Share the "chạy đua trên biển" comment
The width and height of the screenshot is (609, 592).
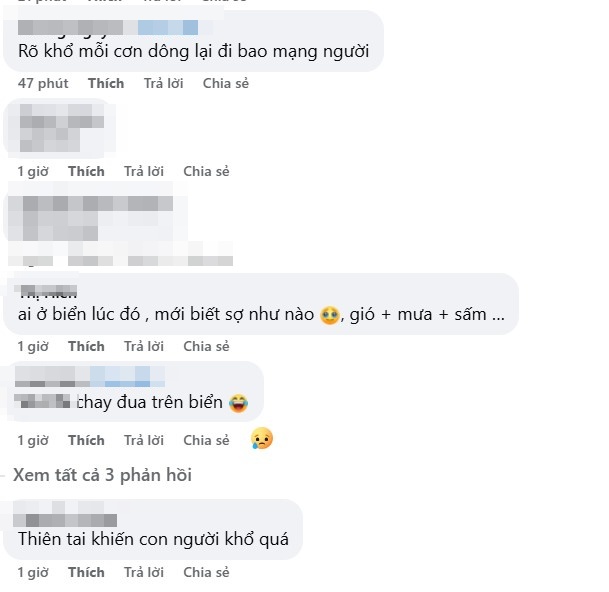click(206, 441)
